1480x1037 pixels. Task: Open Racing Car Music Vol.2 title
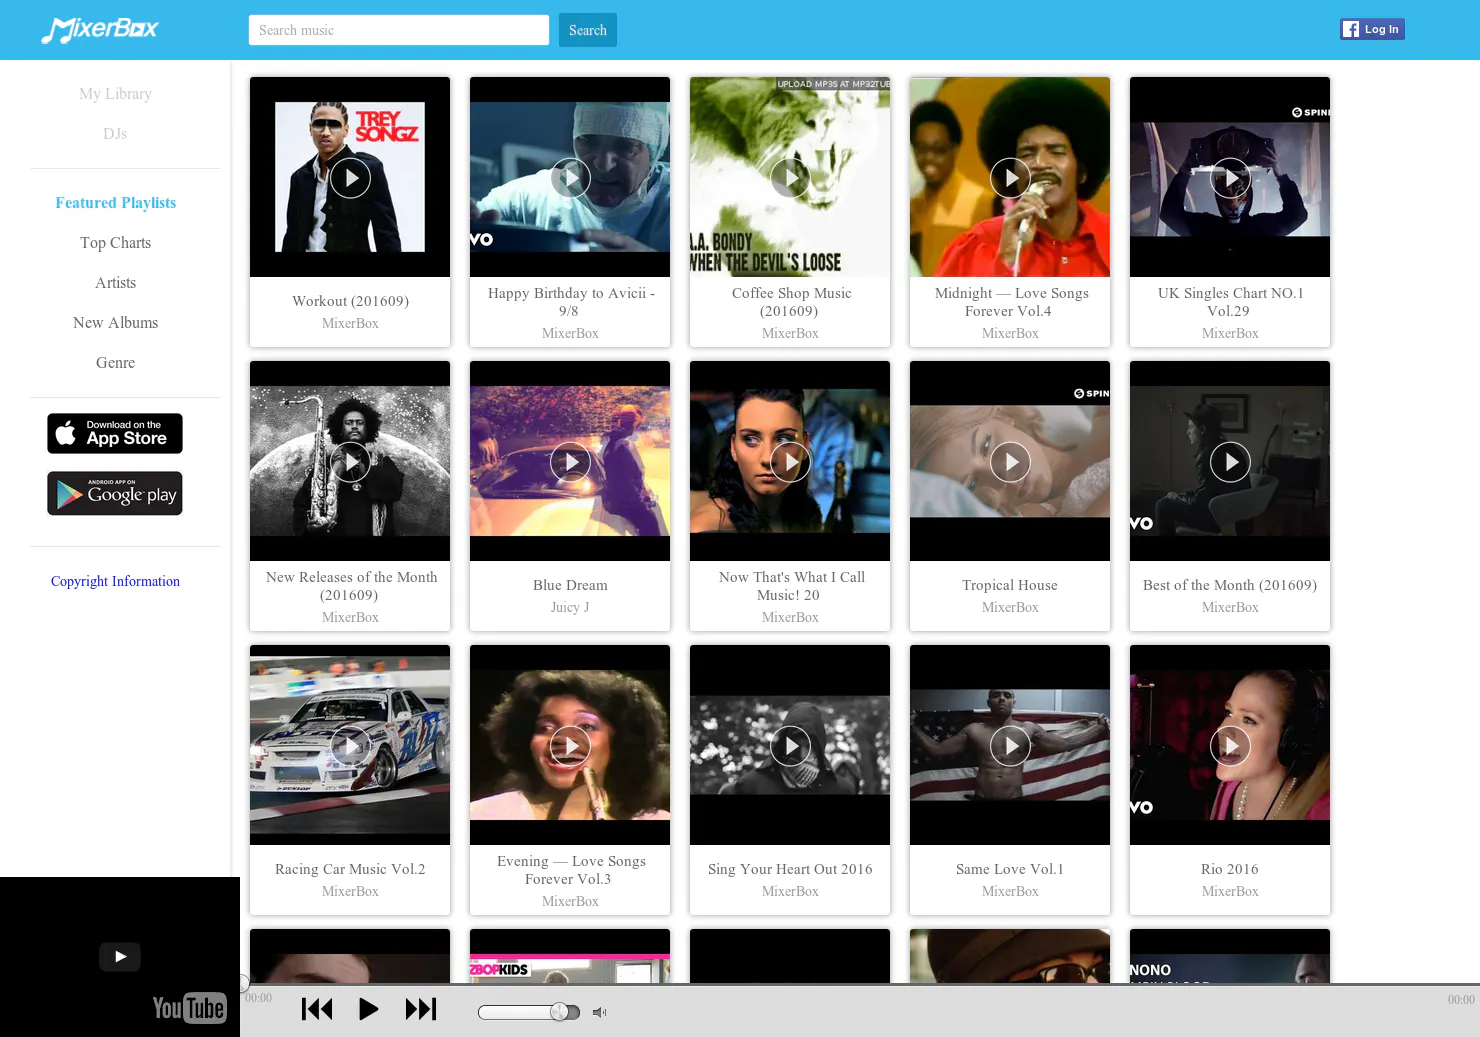click(x=350, y=869)
